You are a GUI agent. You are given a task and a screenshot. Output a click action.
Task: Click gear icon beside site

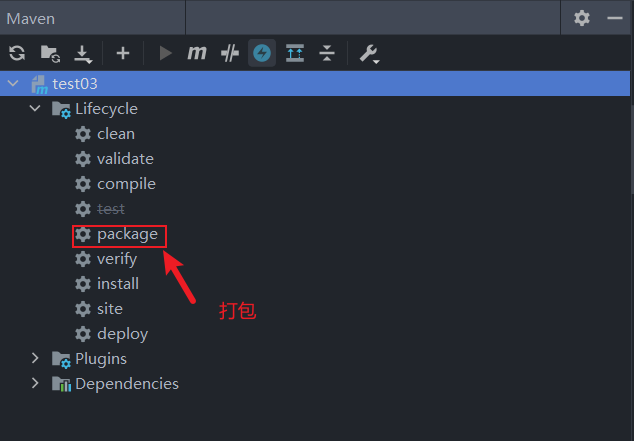[83, 309]
